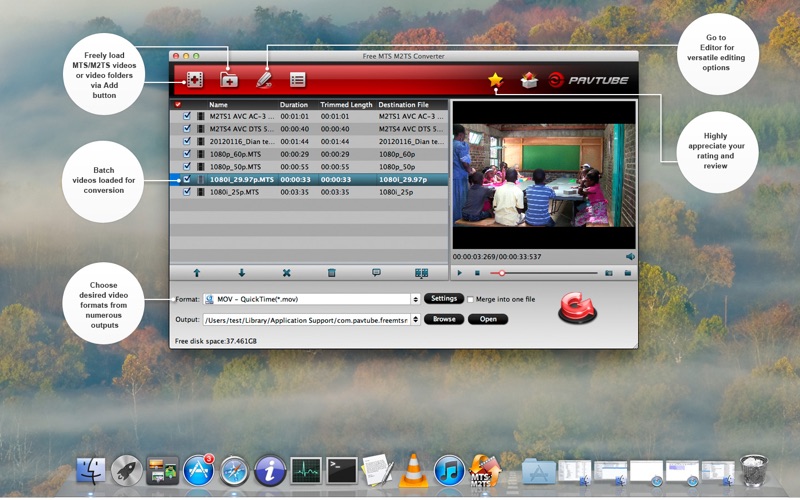The image size is (800, 500).
Task: Click the yellow star rating icon
Action: [495, 80]
